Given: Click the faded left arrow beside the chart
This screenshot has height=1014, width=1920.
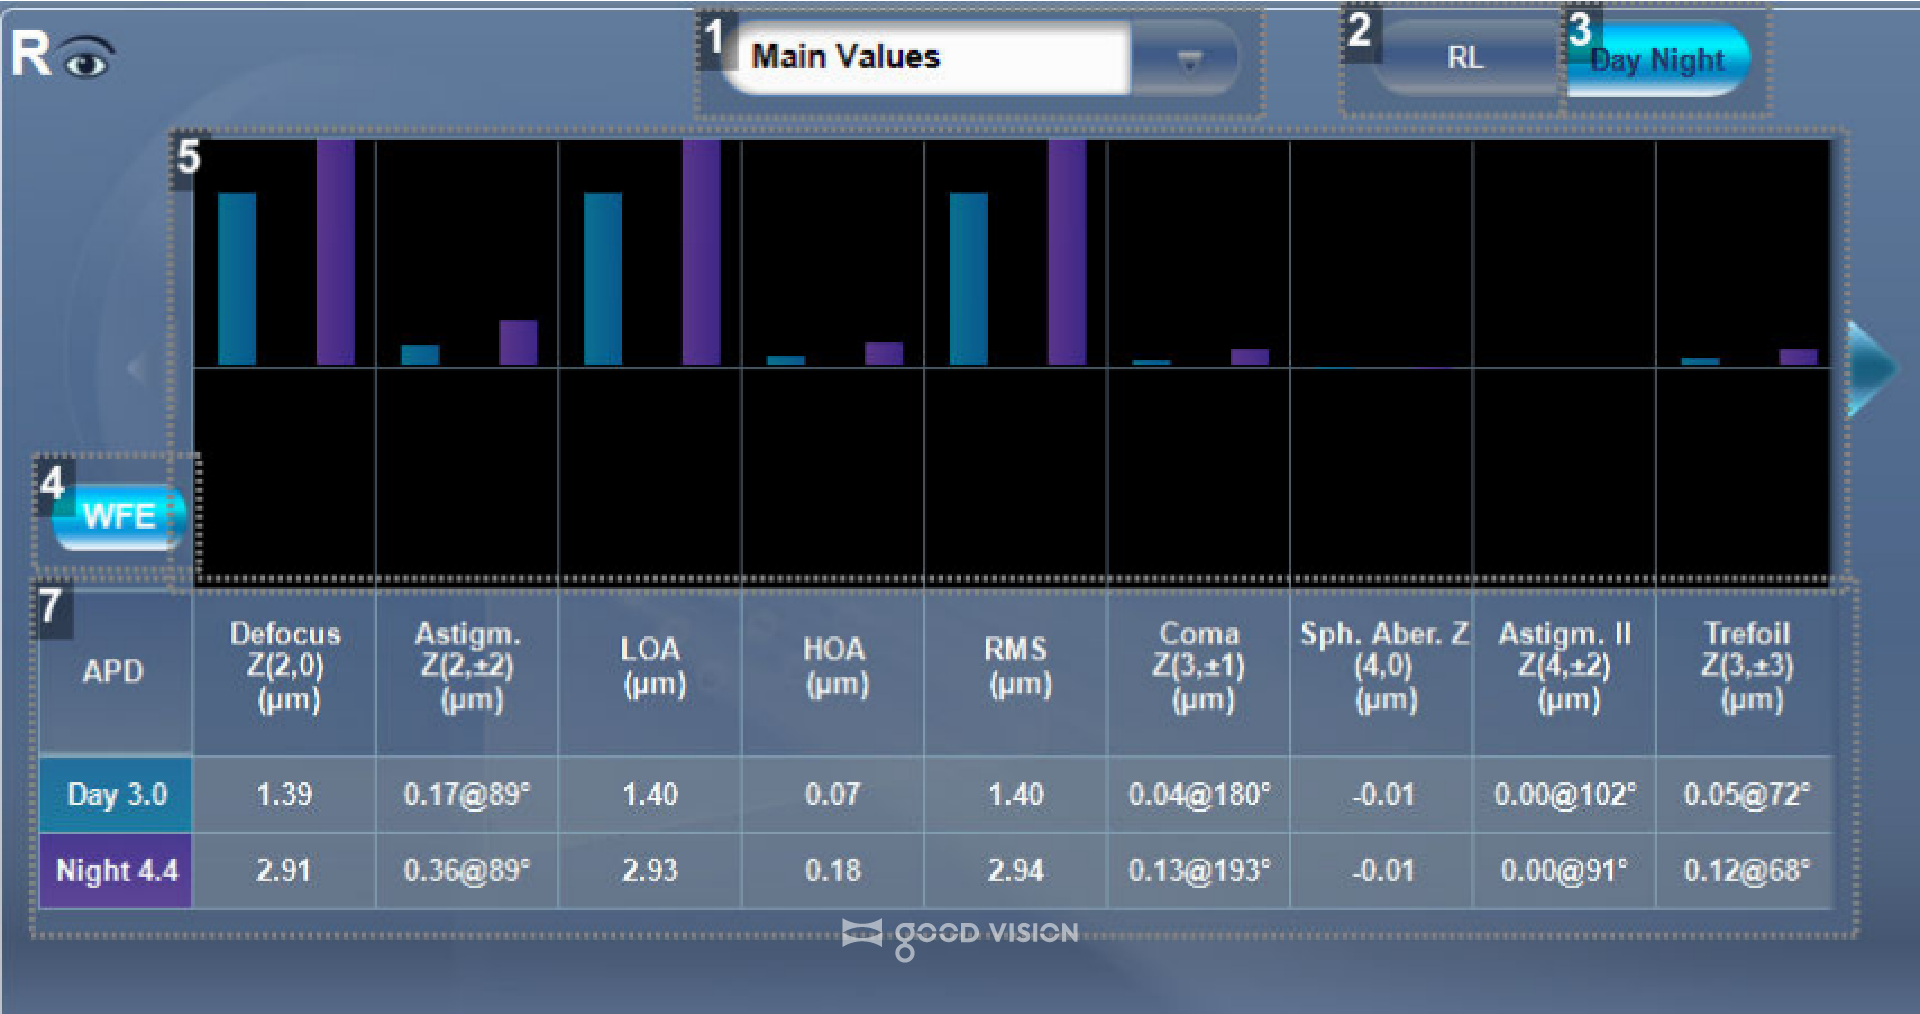Looking at the screenshot, I should click(138, 368).
